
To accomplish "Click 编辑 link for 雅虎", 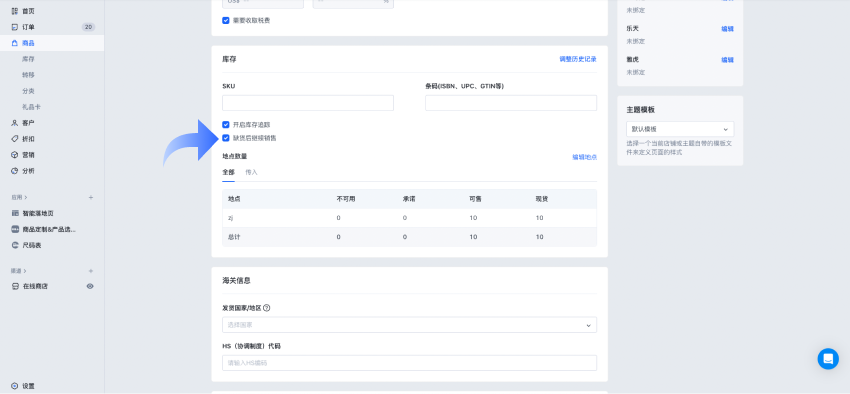I will point(727,60).
